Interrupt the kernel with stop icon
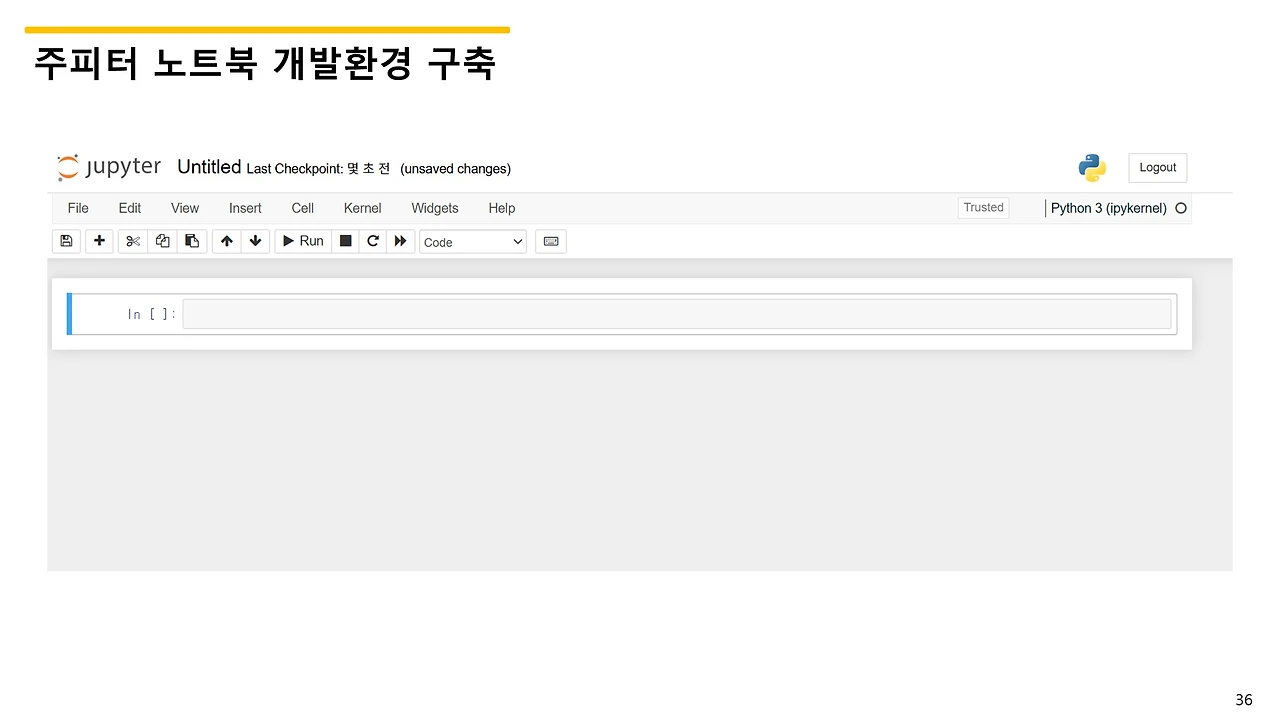Viewport: 1280px width, 720px height. coord(345,241)
